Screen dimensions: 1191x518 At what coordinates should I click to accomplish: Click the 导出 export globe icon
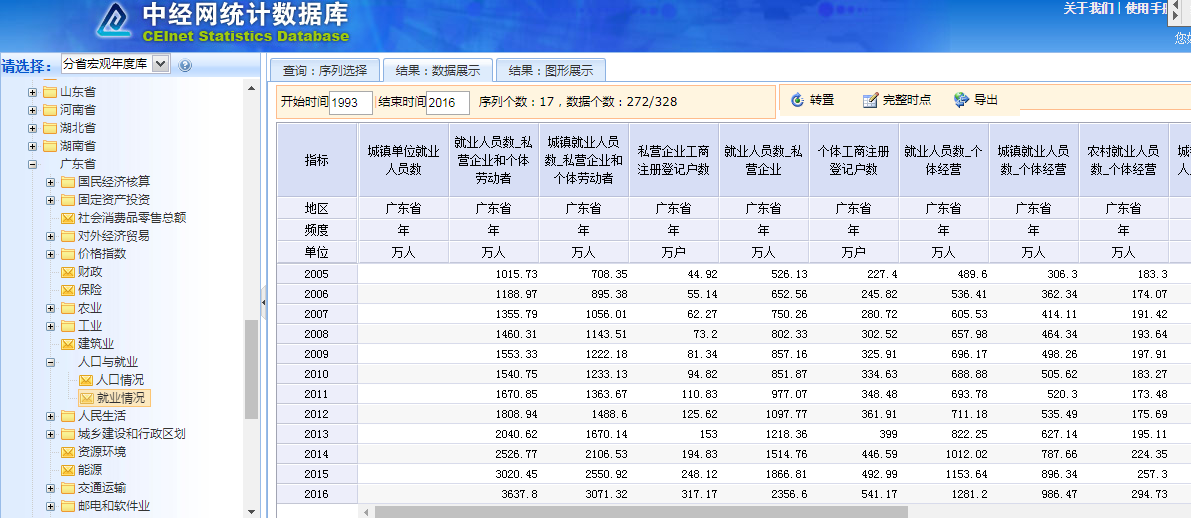[962, 99]
